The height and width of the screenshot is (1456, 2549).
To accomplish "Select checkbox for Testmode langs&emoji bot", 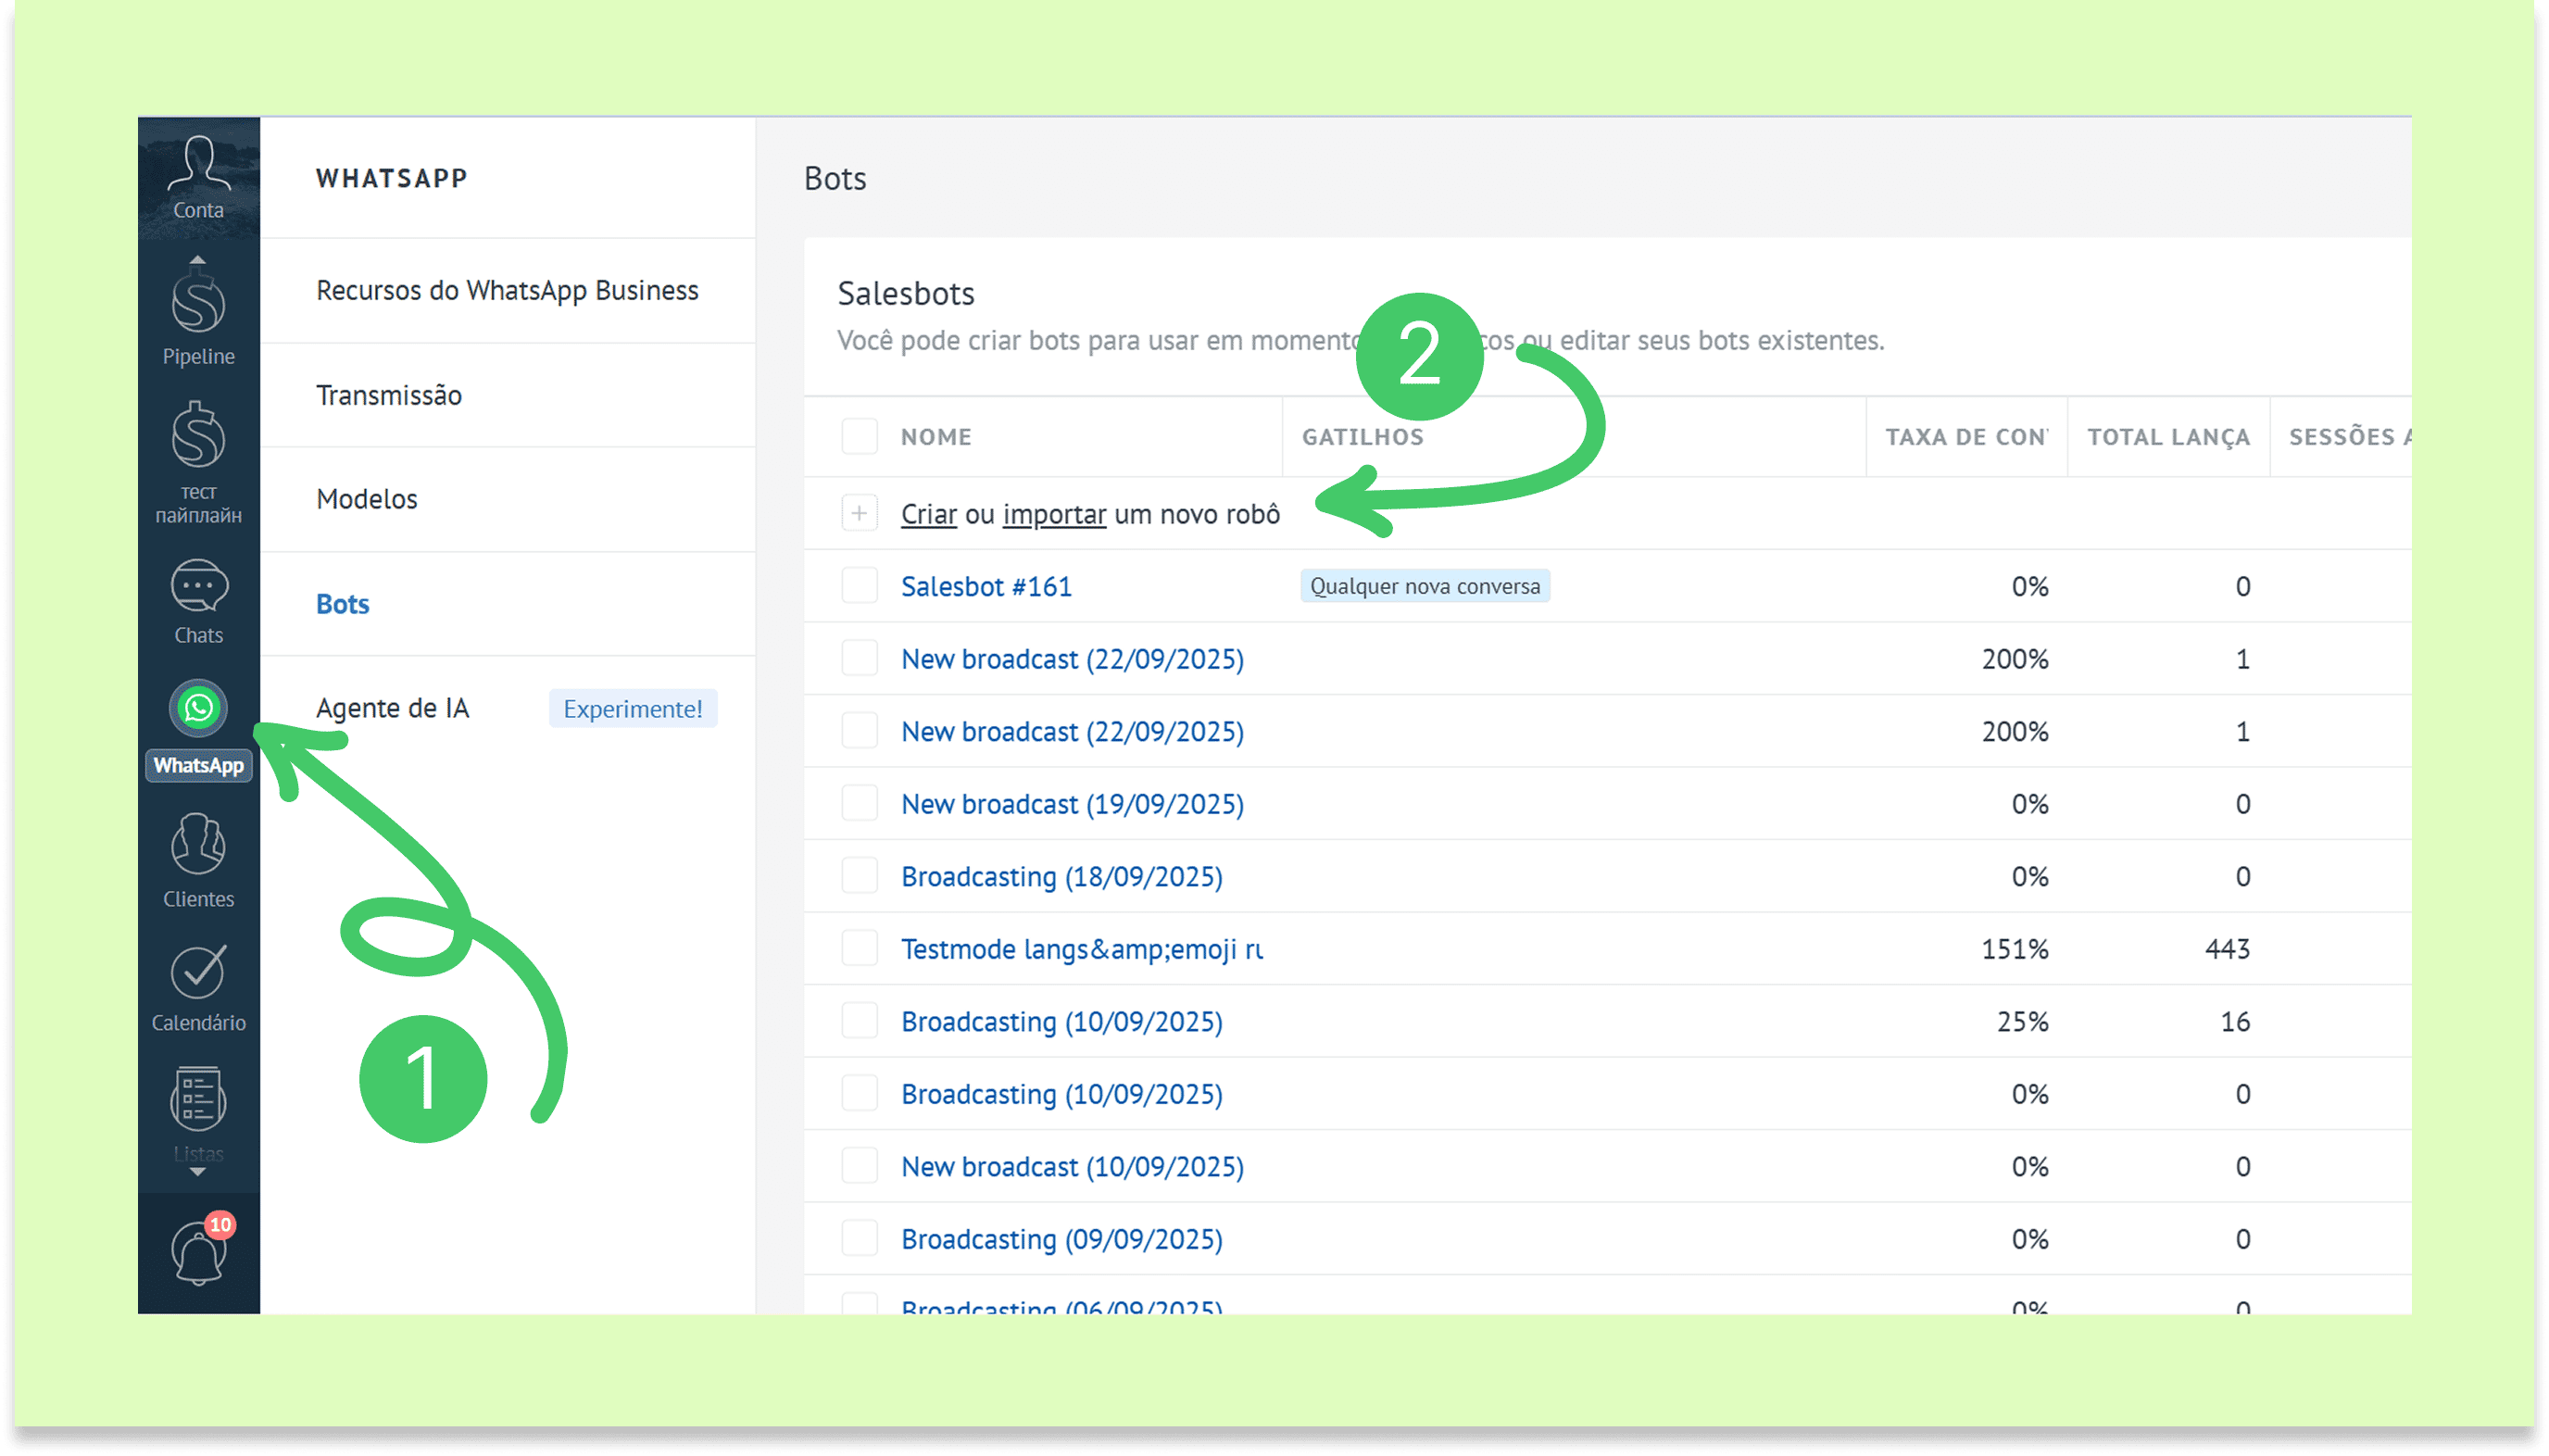I will click(x=859, y=948).
